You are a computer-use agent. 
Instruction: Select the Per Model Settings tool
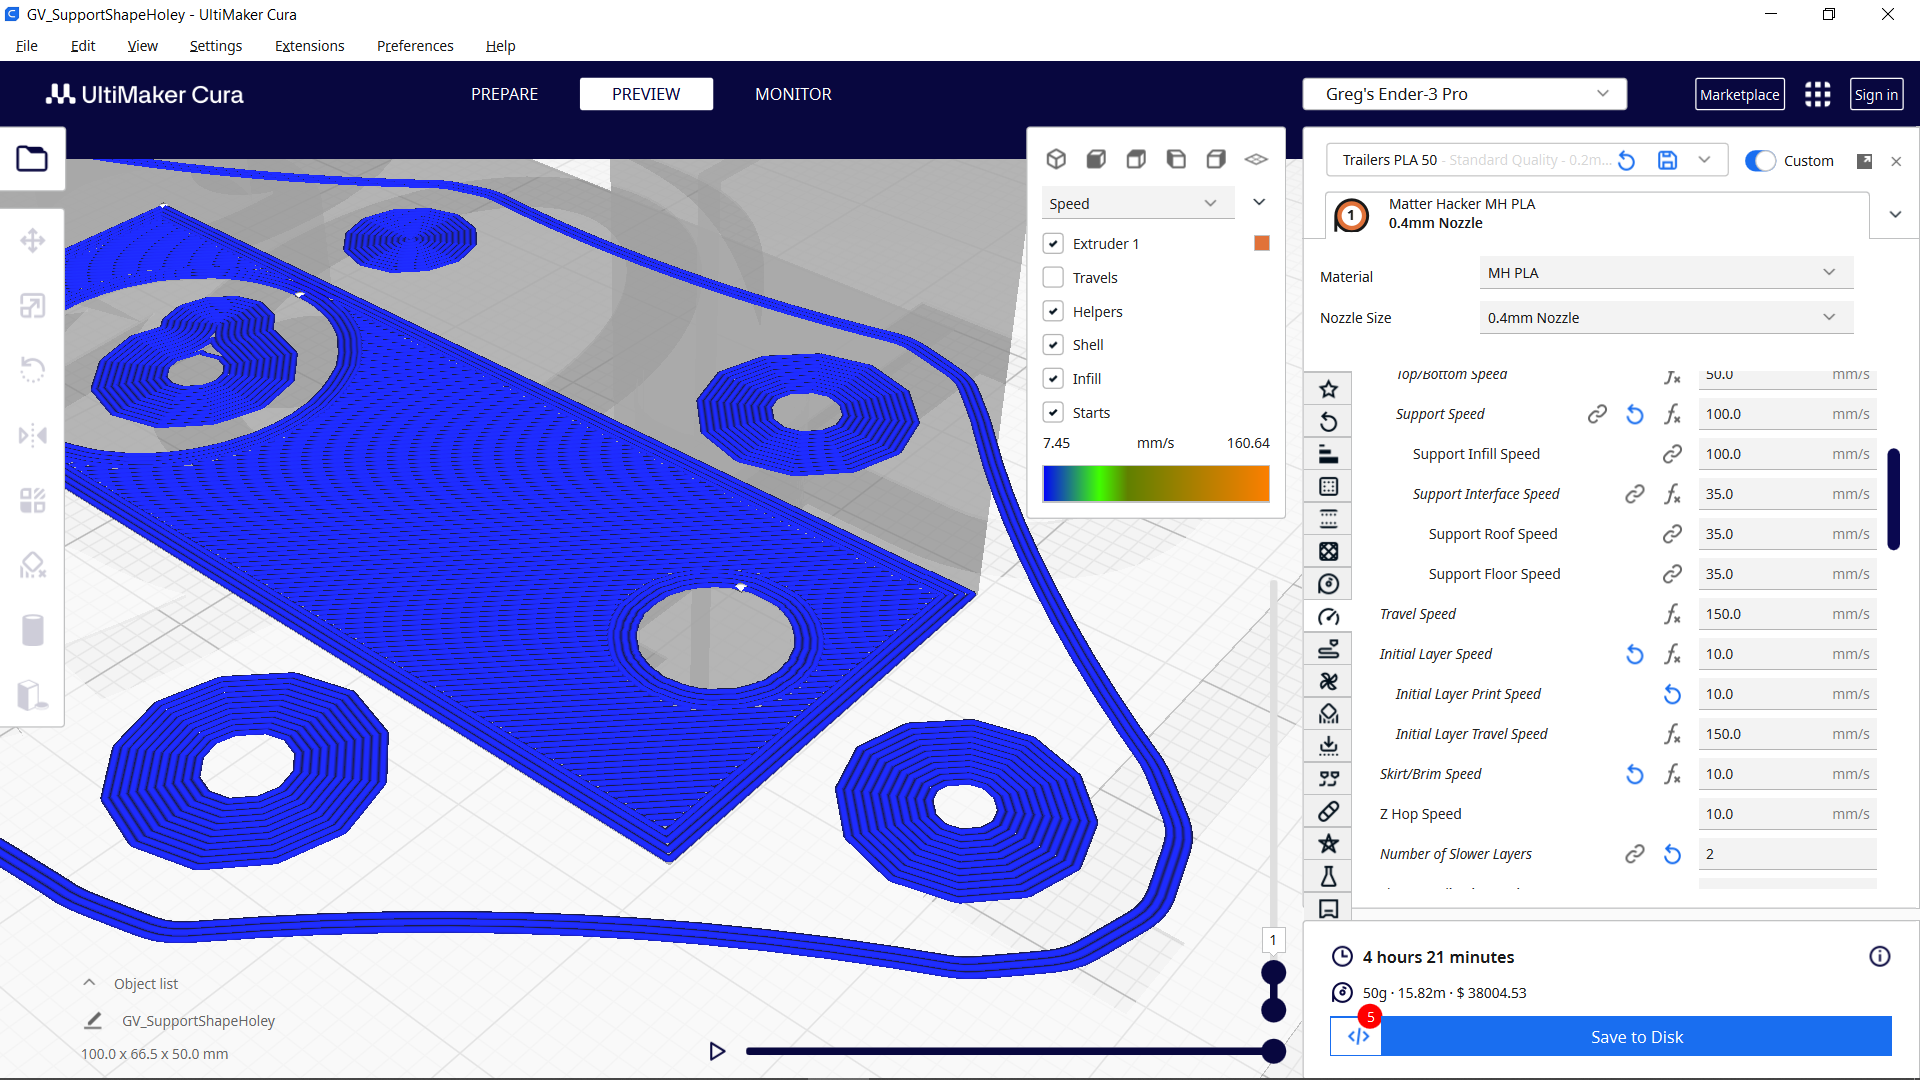click(32, 500)
